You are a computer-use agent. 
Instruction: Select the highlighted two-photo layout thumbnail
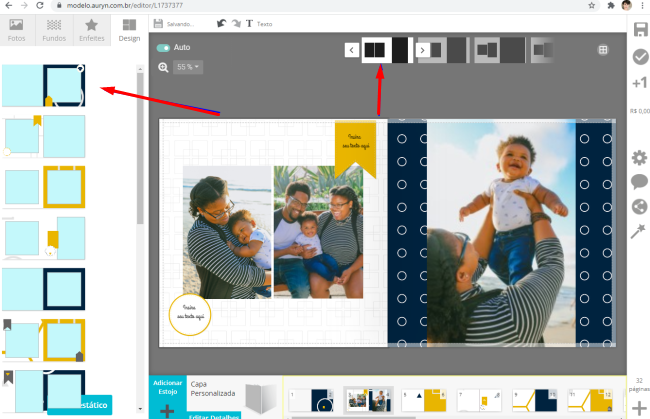(387, 50)
